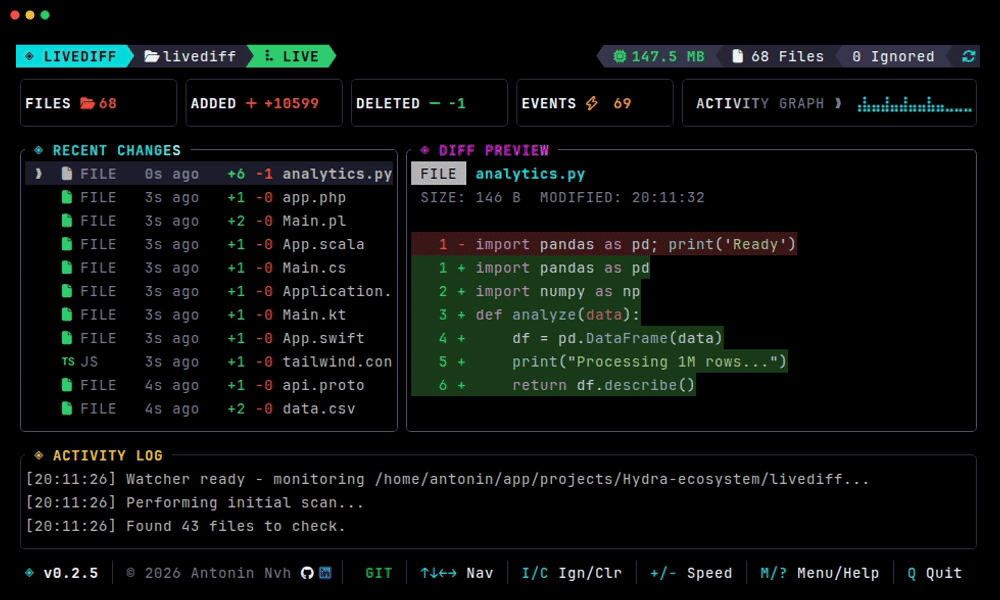This screenshot has height=600, width=1000.
Task: Click the green file icon on App.swift row
Action: (x=66, y=338)
